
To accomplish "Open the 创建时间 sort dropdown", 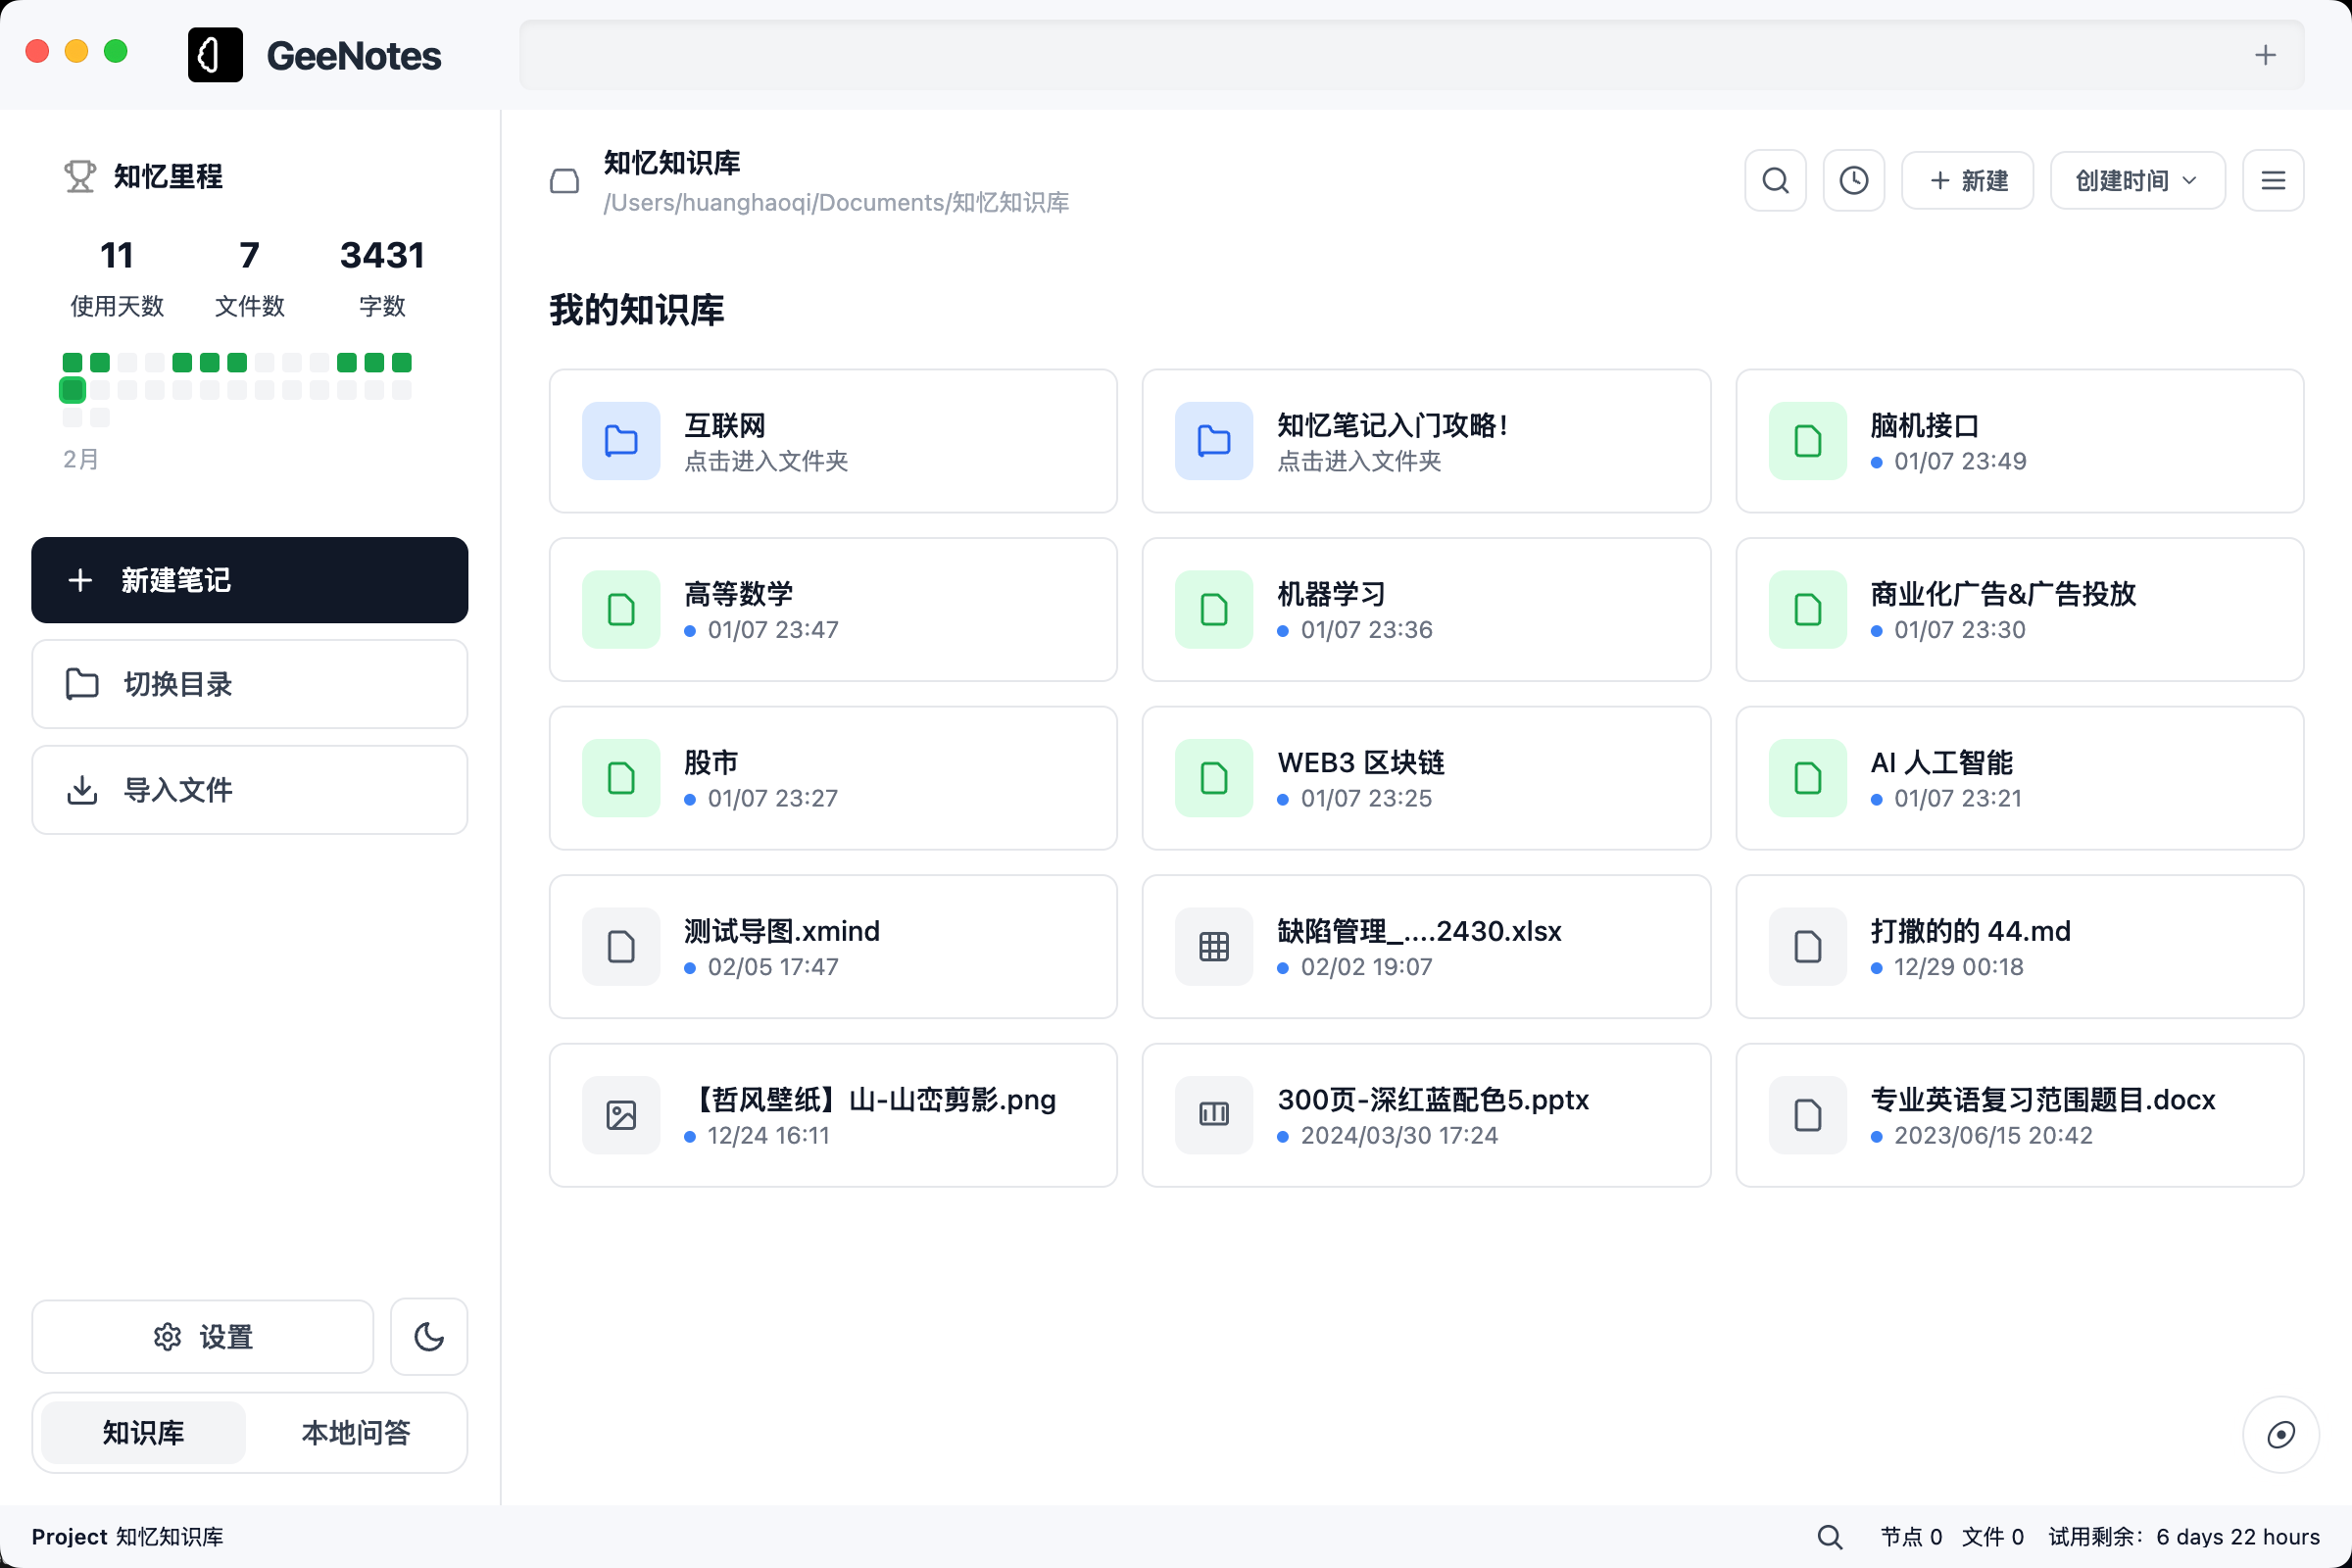I will (2136, 180).
